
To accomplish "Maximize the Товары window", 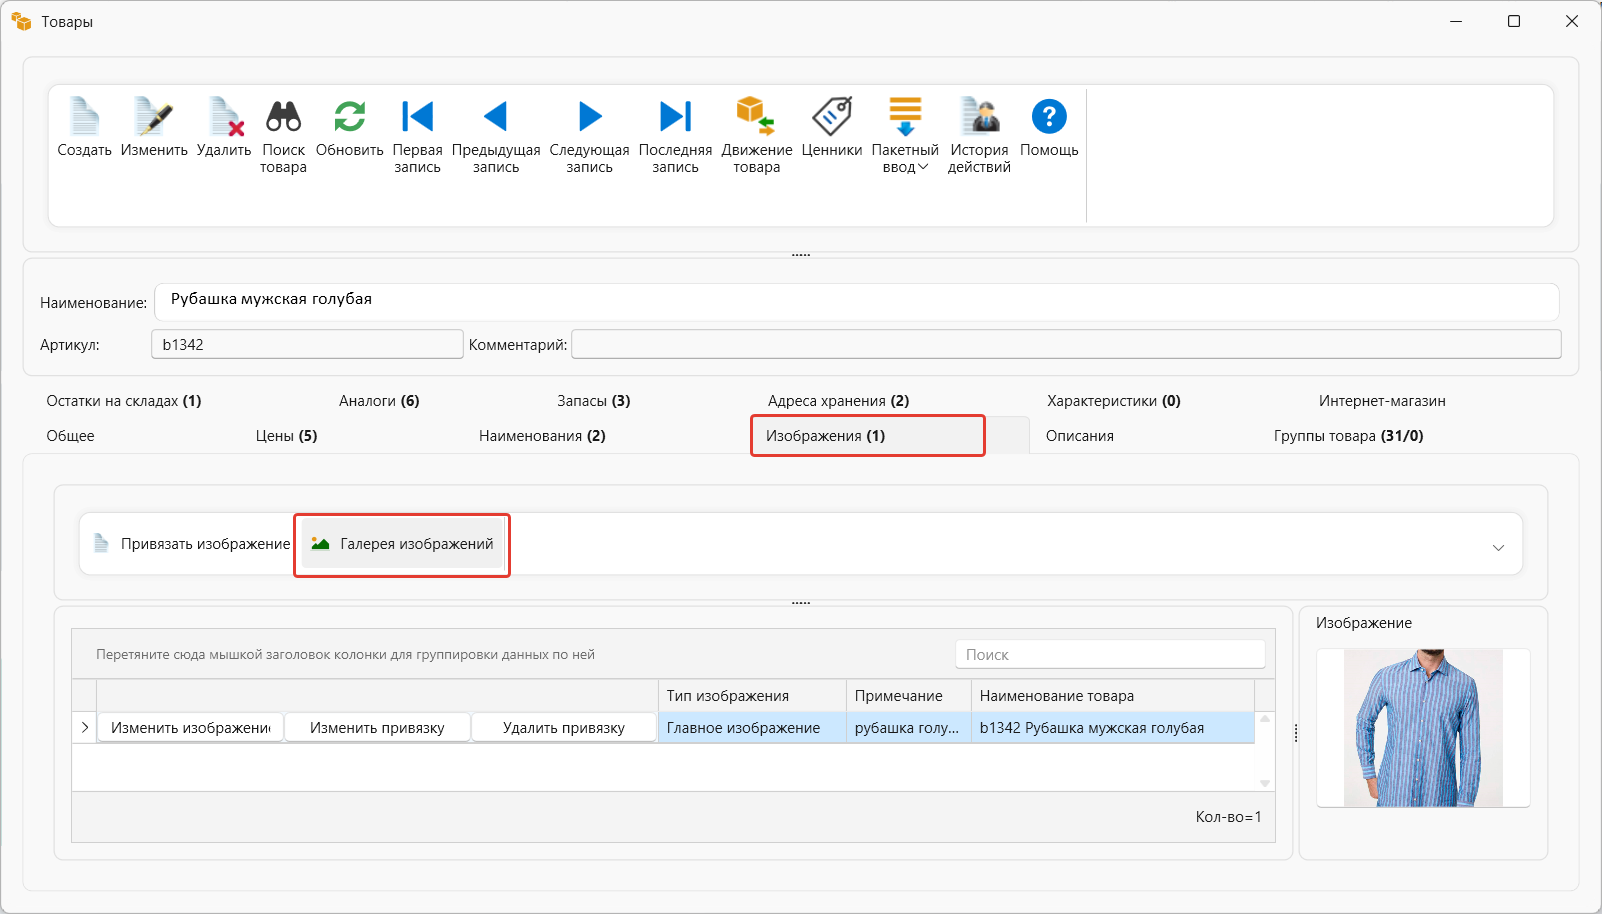I will pos(1514,21).
